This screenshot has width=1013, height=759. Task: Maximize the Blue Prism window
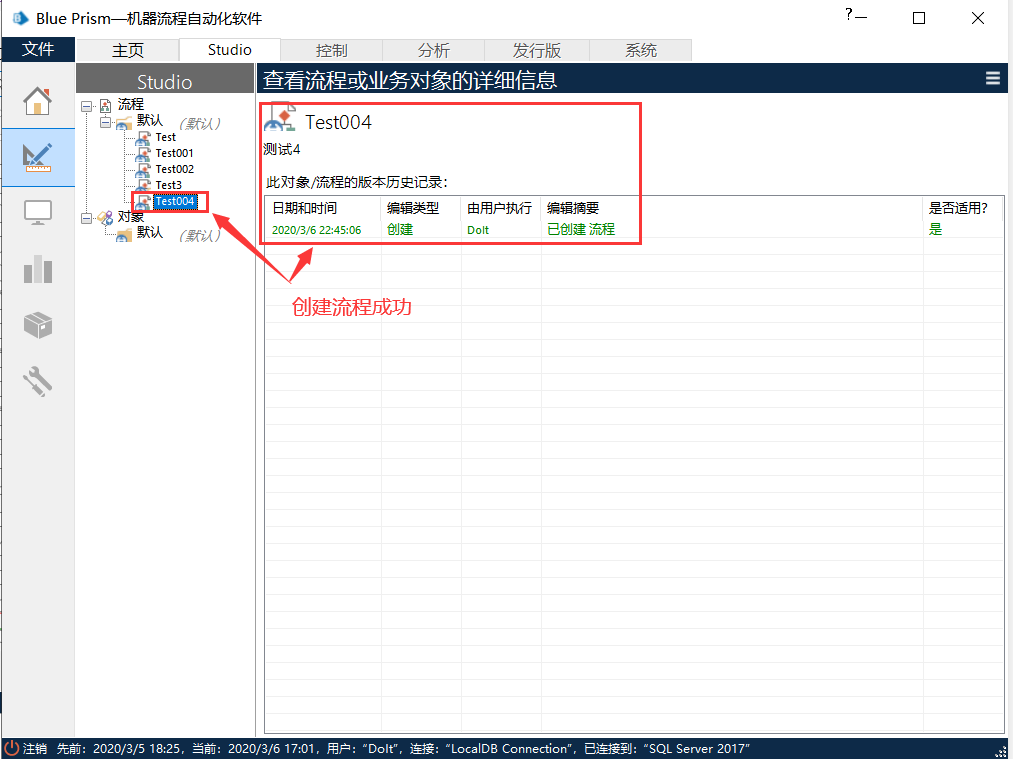click(x=919, y=18)
